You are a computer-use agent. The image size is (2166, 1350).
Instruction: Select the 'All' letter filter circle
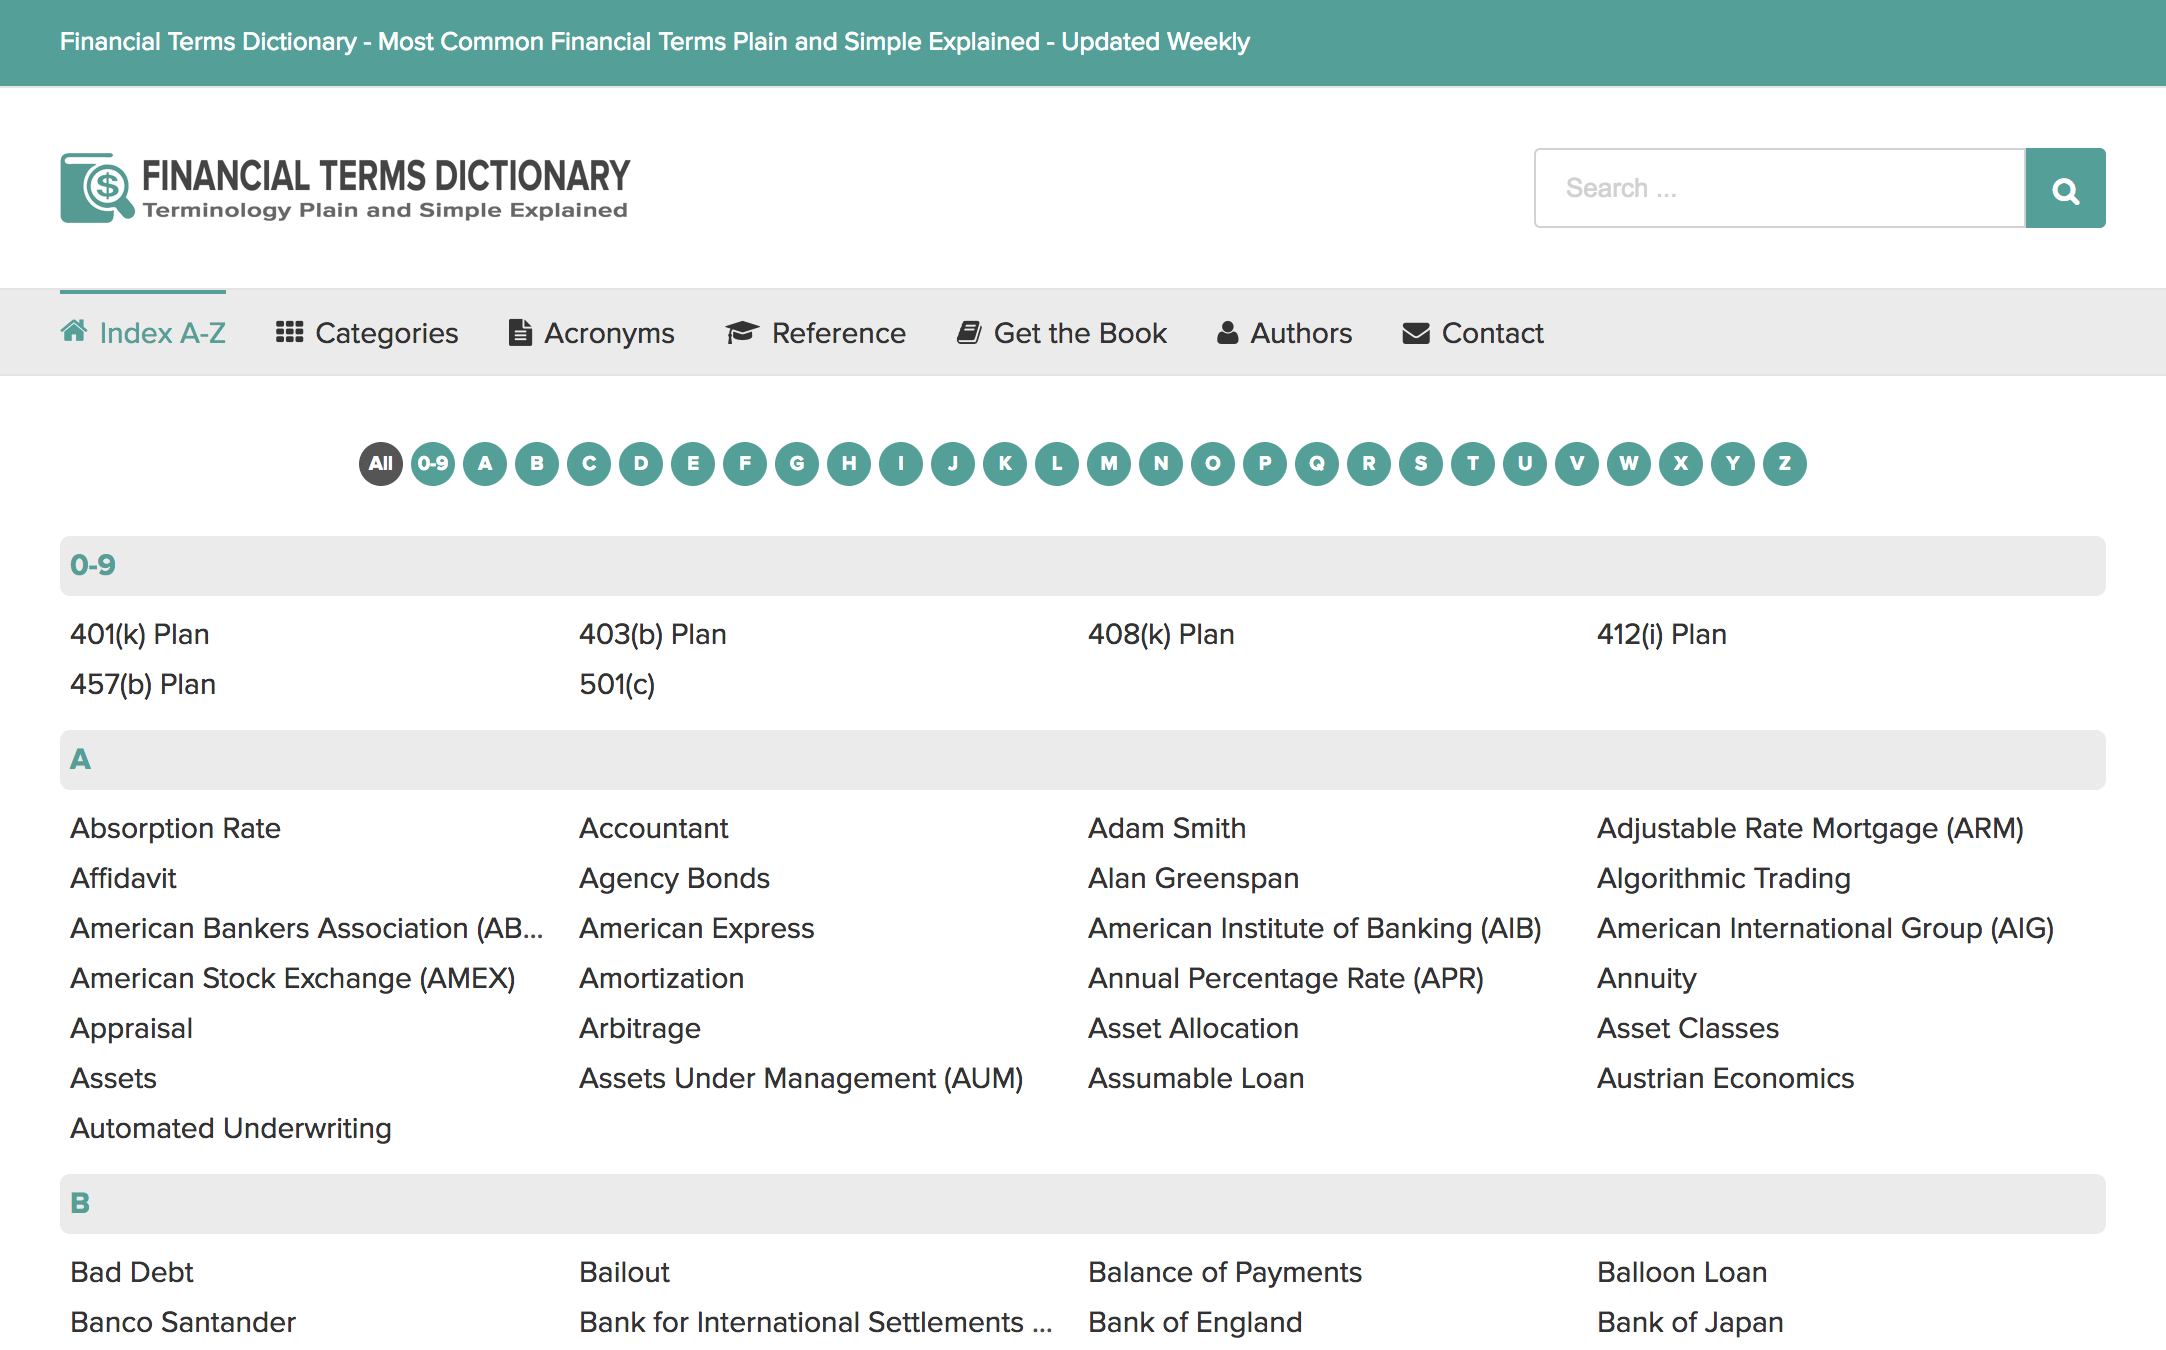pyautogui.click(x=381, y=464)
